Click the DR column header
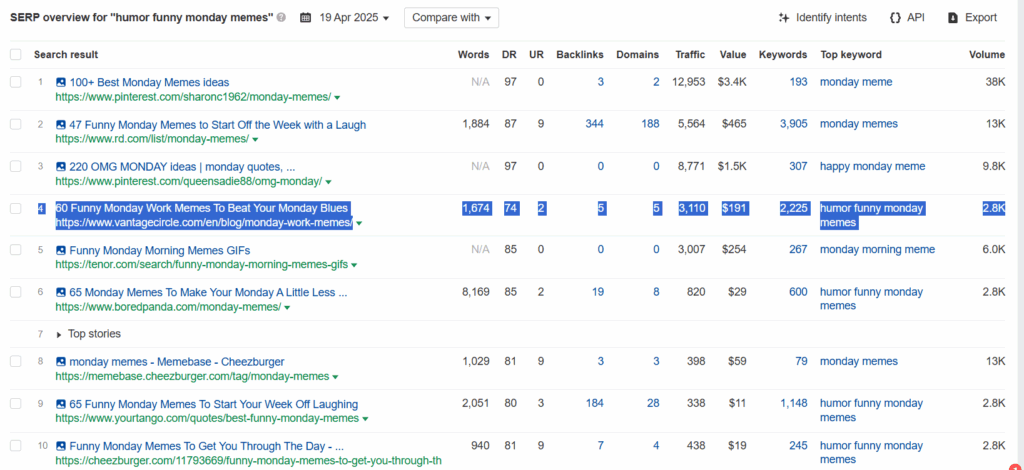 click(509, 55)
